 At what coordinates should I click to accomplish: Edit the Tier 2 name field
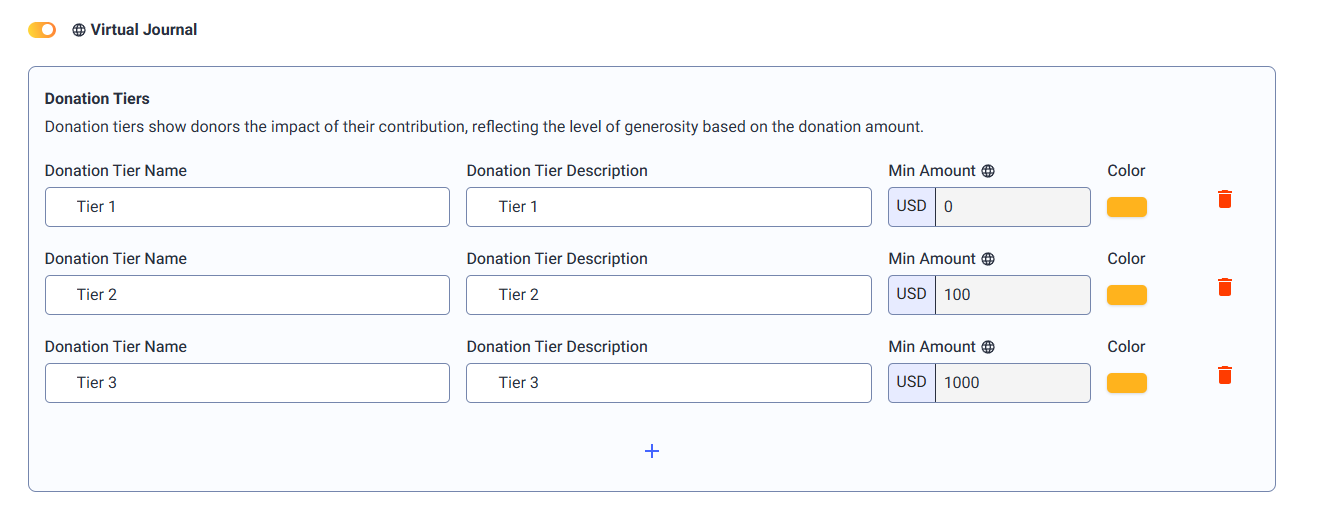247,295
